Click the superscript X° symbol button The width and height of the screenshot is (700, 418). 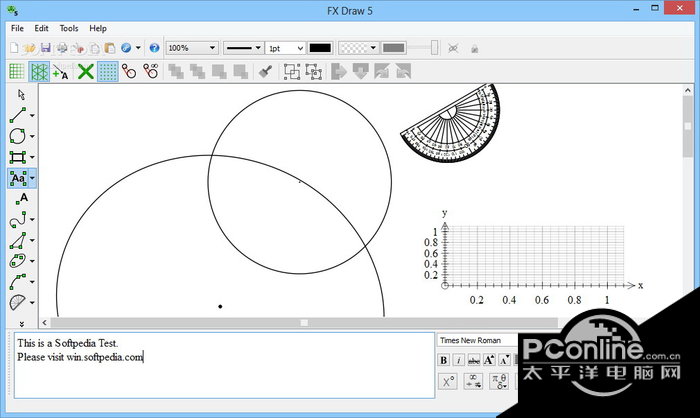[448, 380]
